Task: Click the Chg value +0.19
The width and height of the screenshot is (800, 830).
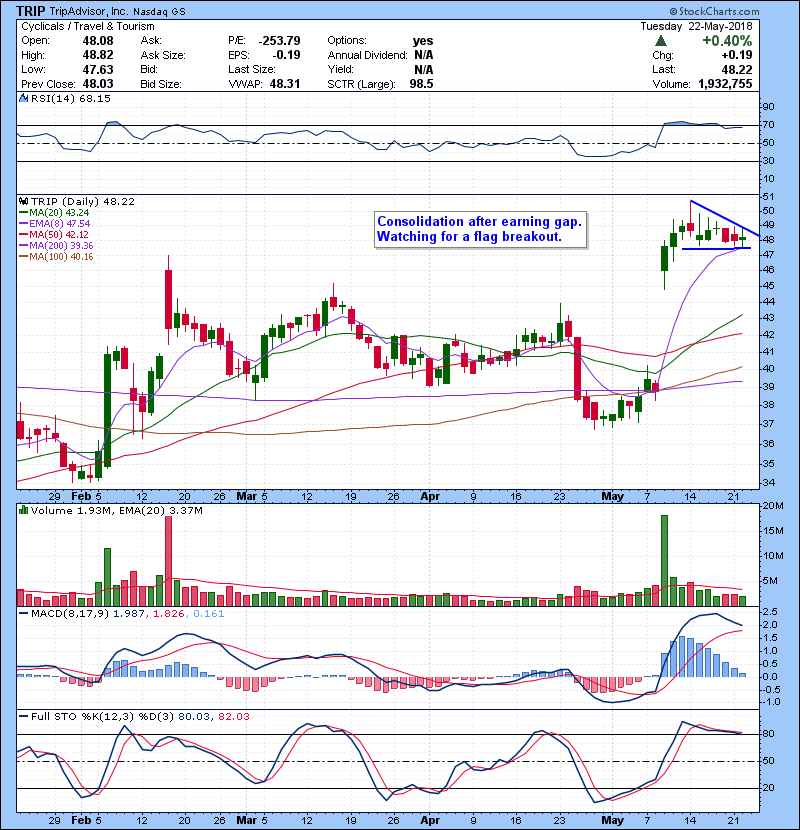Action: coord(736,55)
